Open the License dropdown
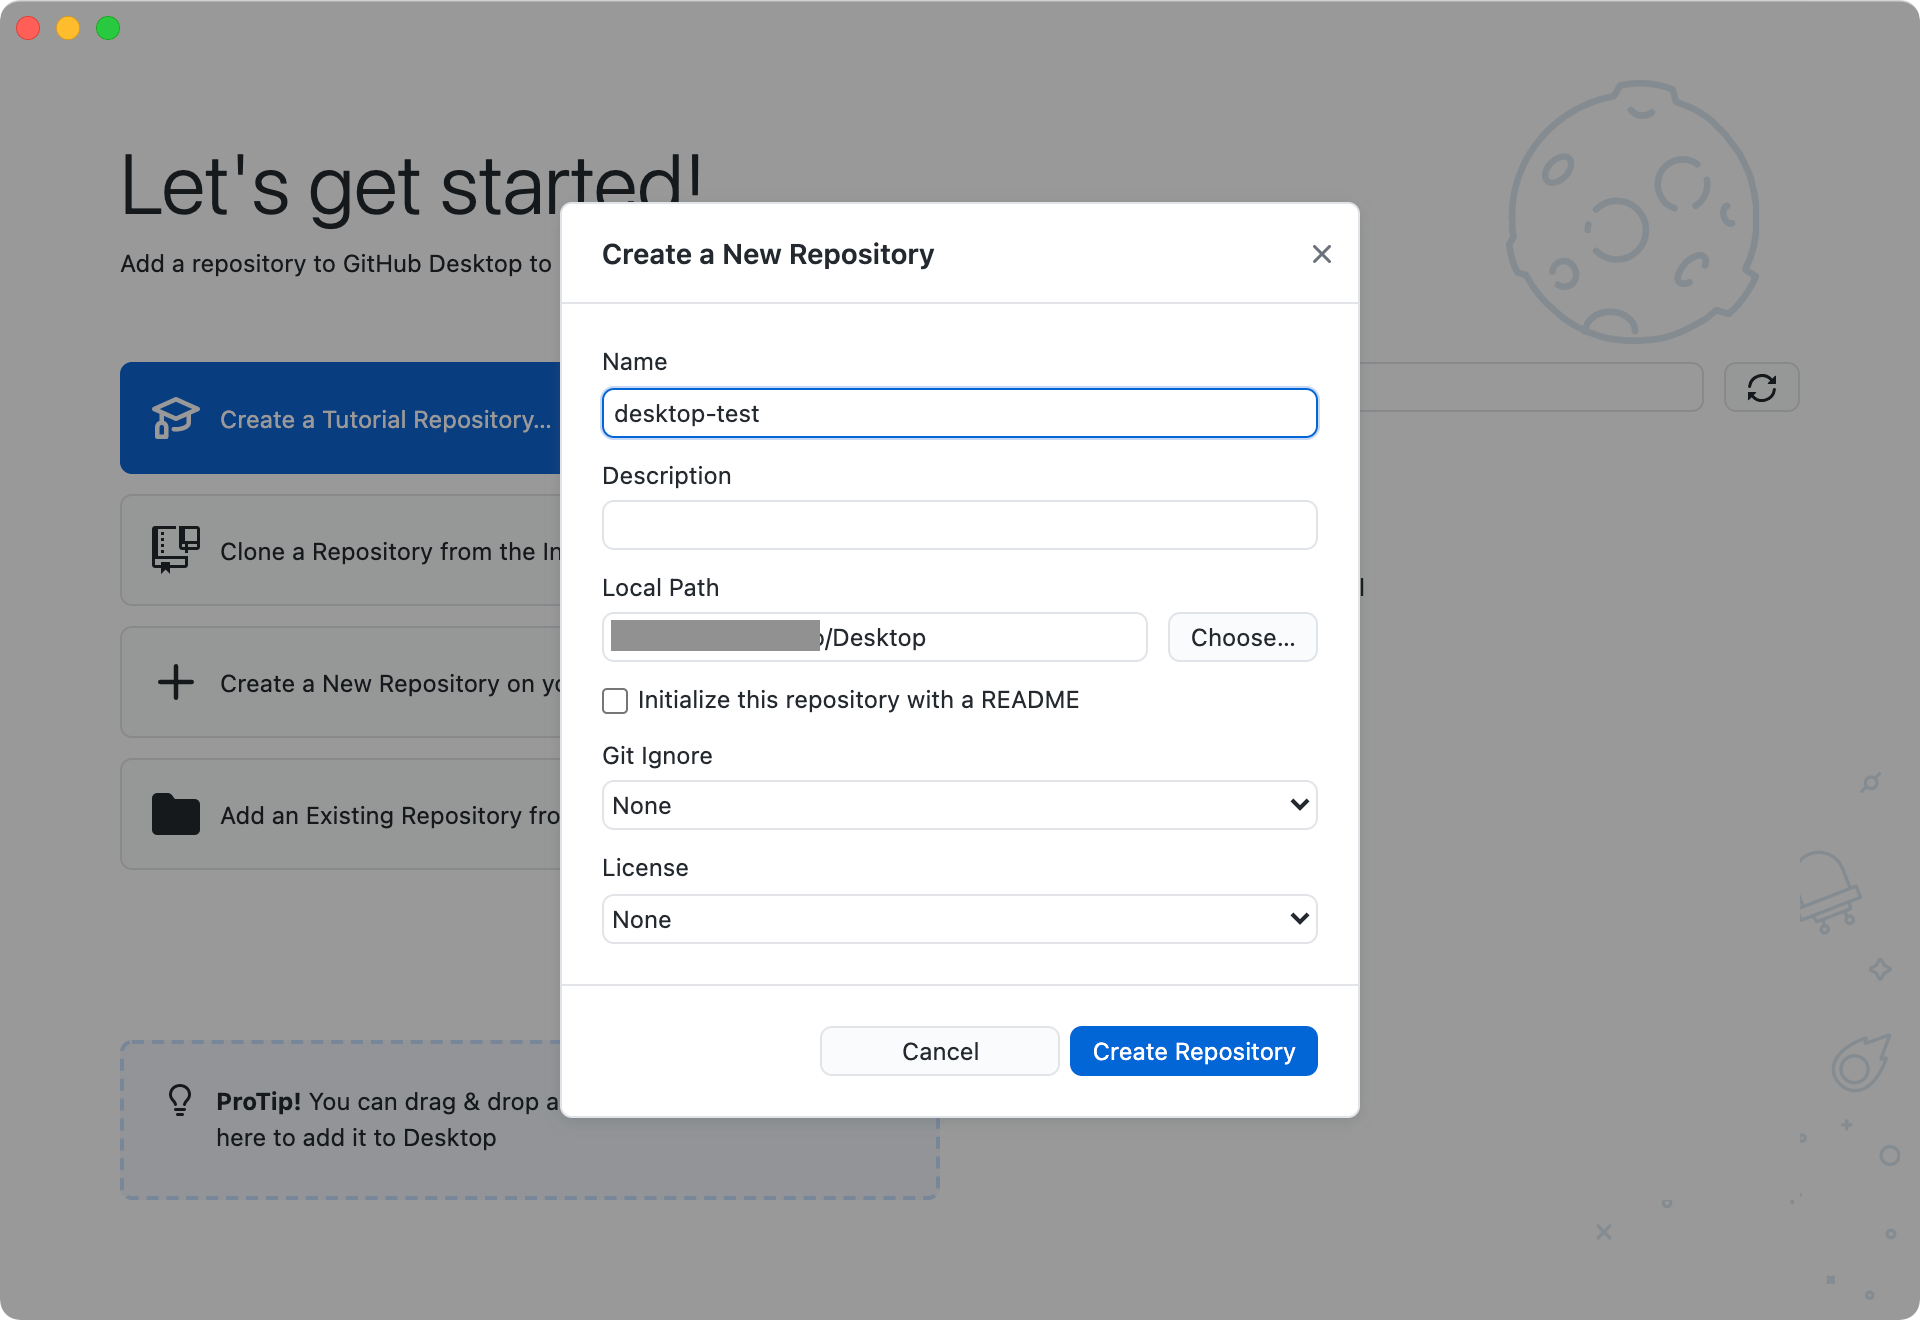1920x1320 pixels. pyautogui.click(x=959, y=919)
